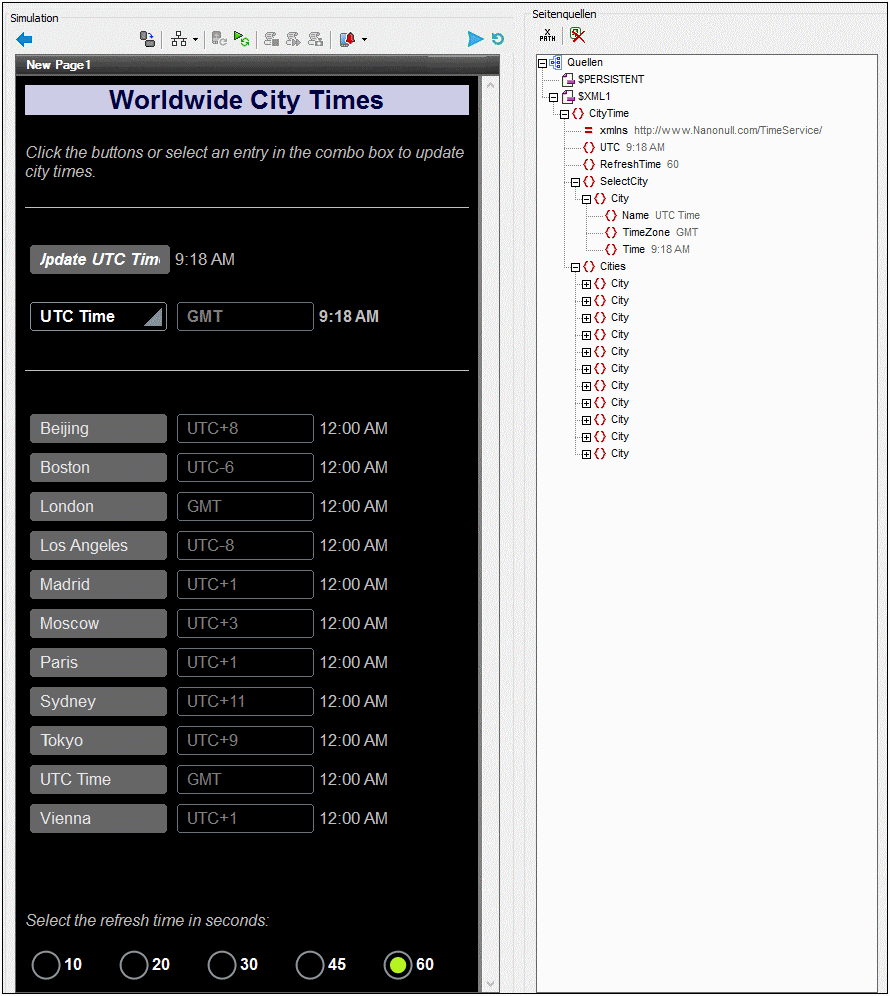Click the Los Angeles city button
The image size is (890, 996).
pyautogui.click(x=98, y=545)
